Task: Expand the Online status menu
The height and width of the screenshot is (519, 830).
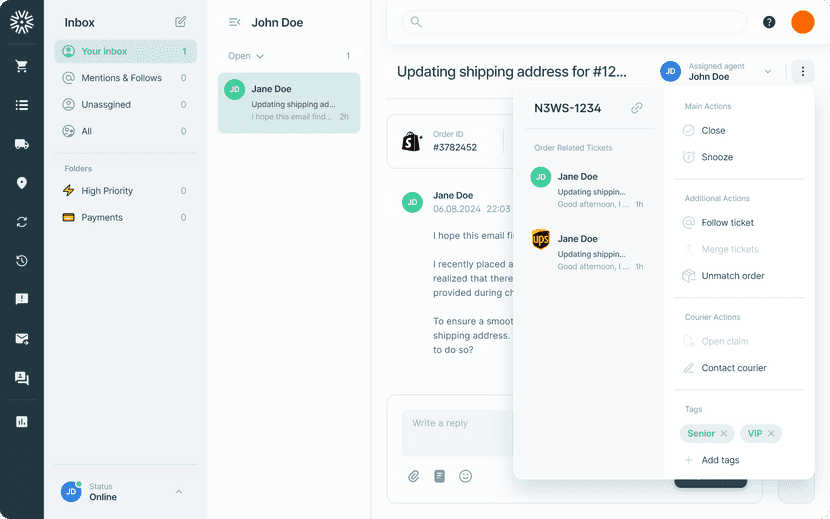Action: coord(179,491)
